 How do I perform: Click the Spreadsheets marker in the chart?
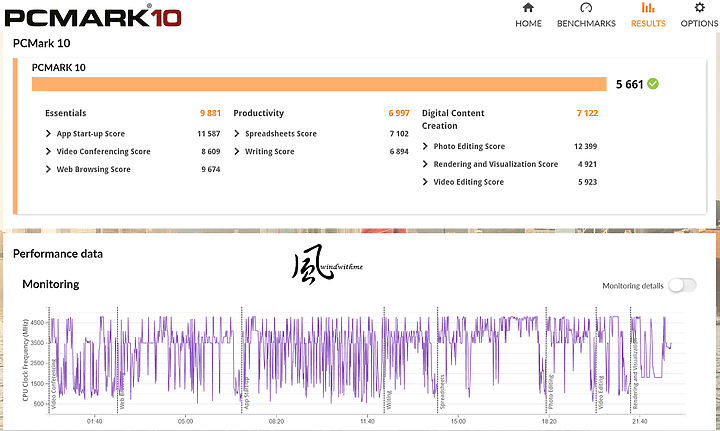[x=443, y=392]
